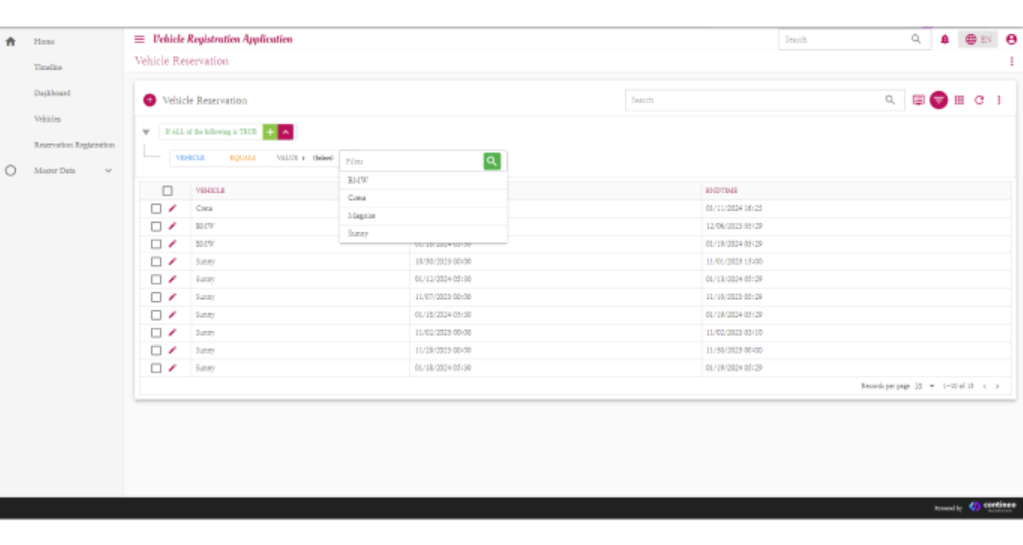
Task: Open the column chooser icon
Action: coord(959,100)
